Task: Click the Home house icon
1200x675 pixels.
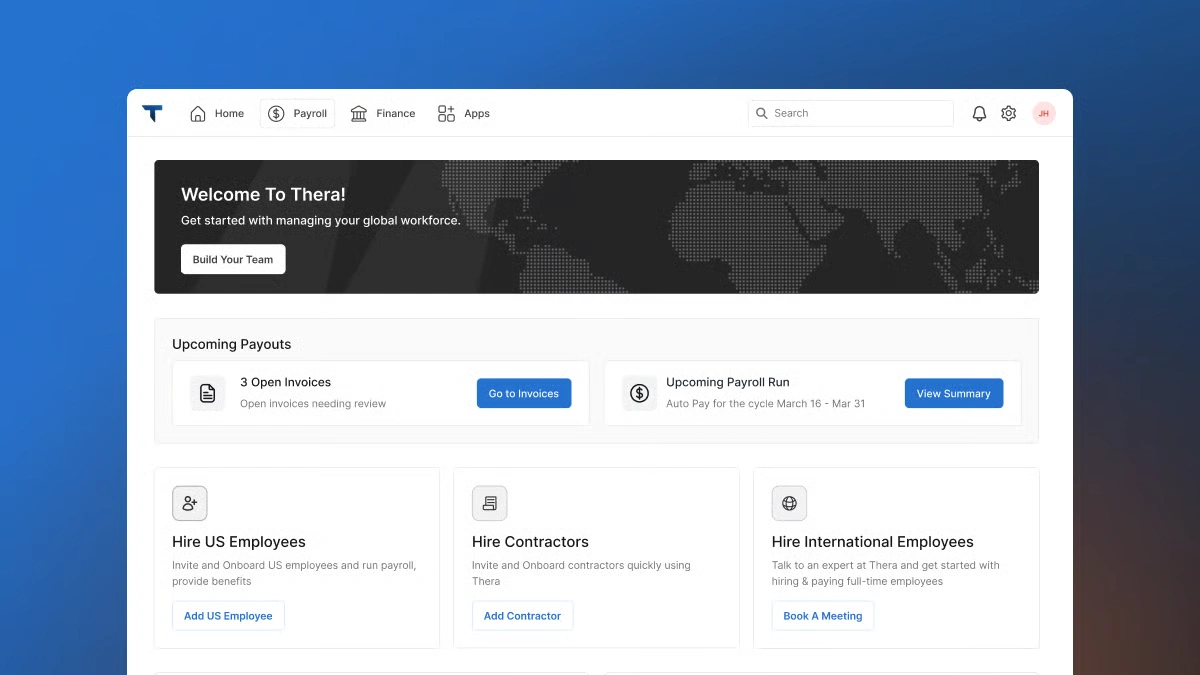Action: [x=198, y=113]
